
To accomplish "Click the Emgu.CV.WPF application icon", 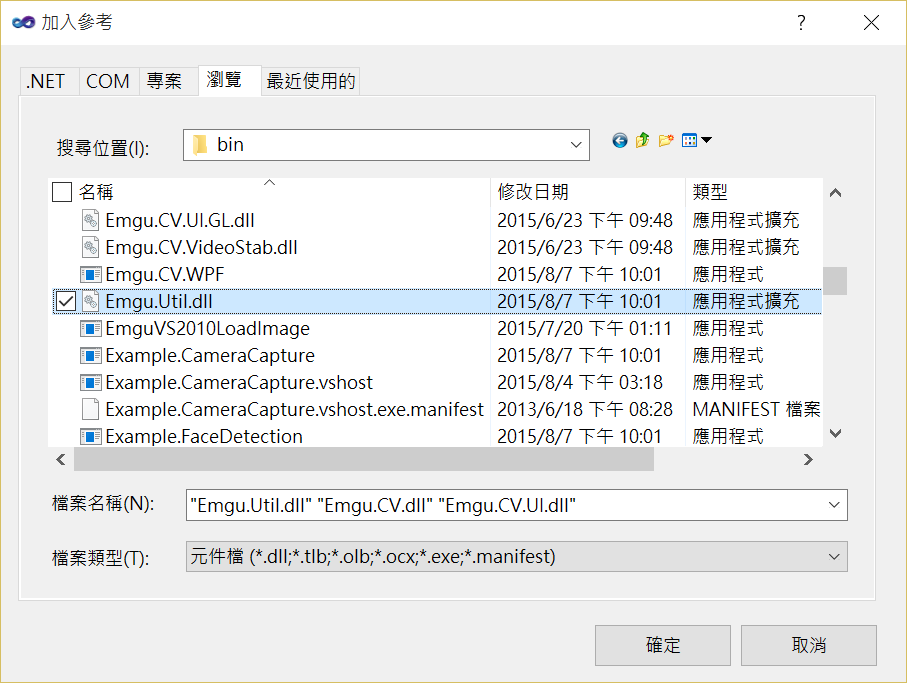I will click(x=90, y=274).
